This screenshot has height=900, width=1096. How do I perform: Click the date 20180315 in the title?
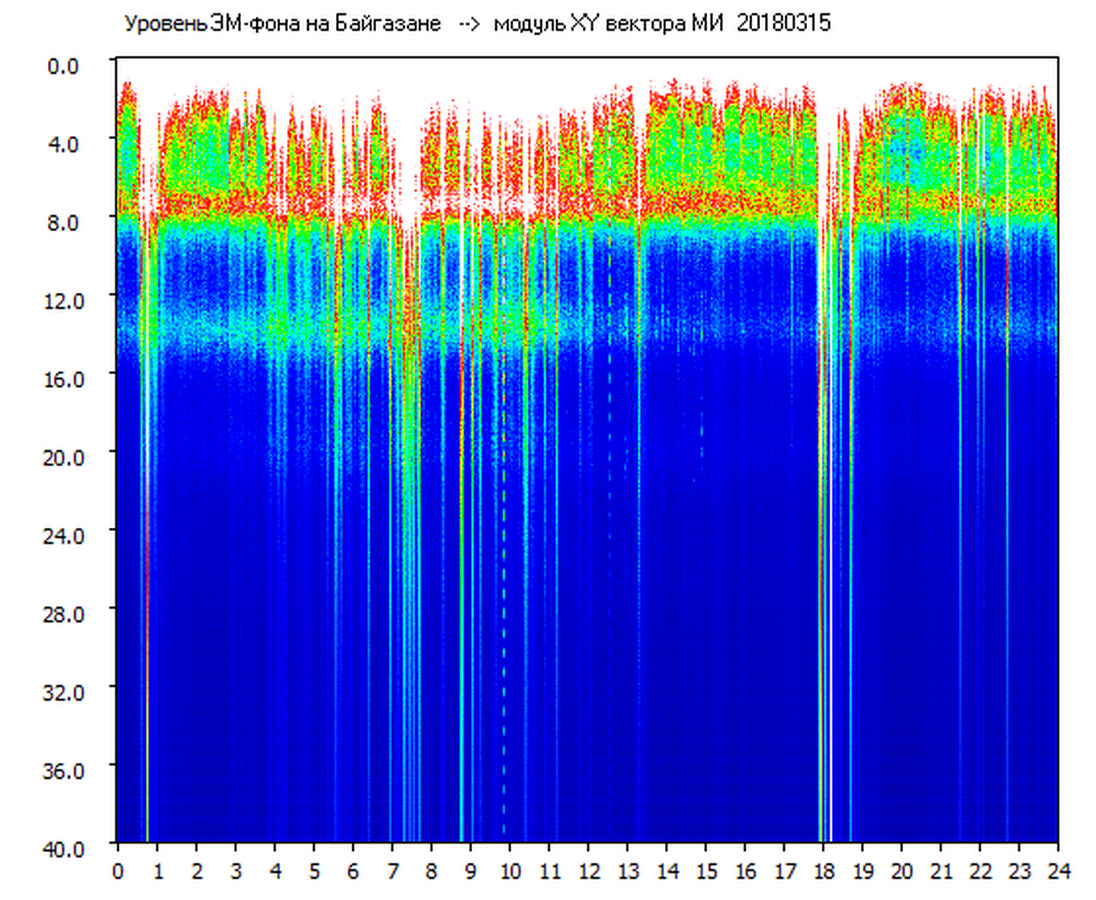coord(783,24)
